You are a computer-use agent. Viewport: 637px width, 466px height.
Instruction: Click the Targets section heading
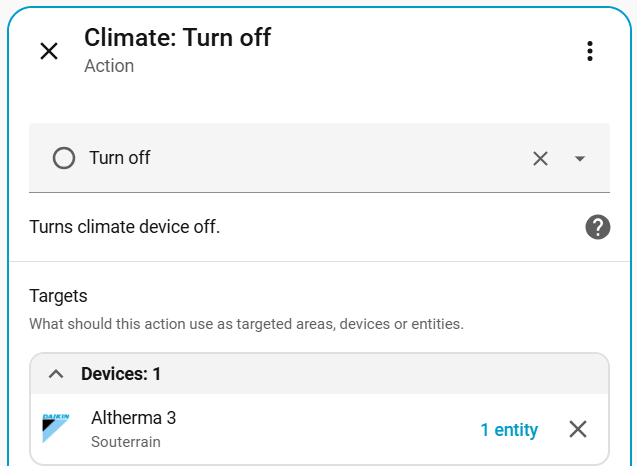[x=58, y=296]
